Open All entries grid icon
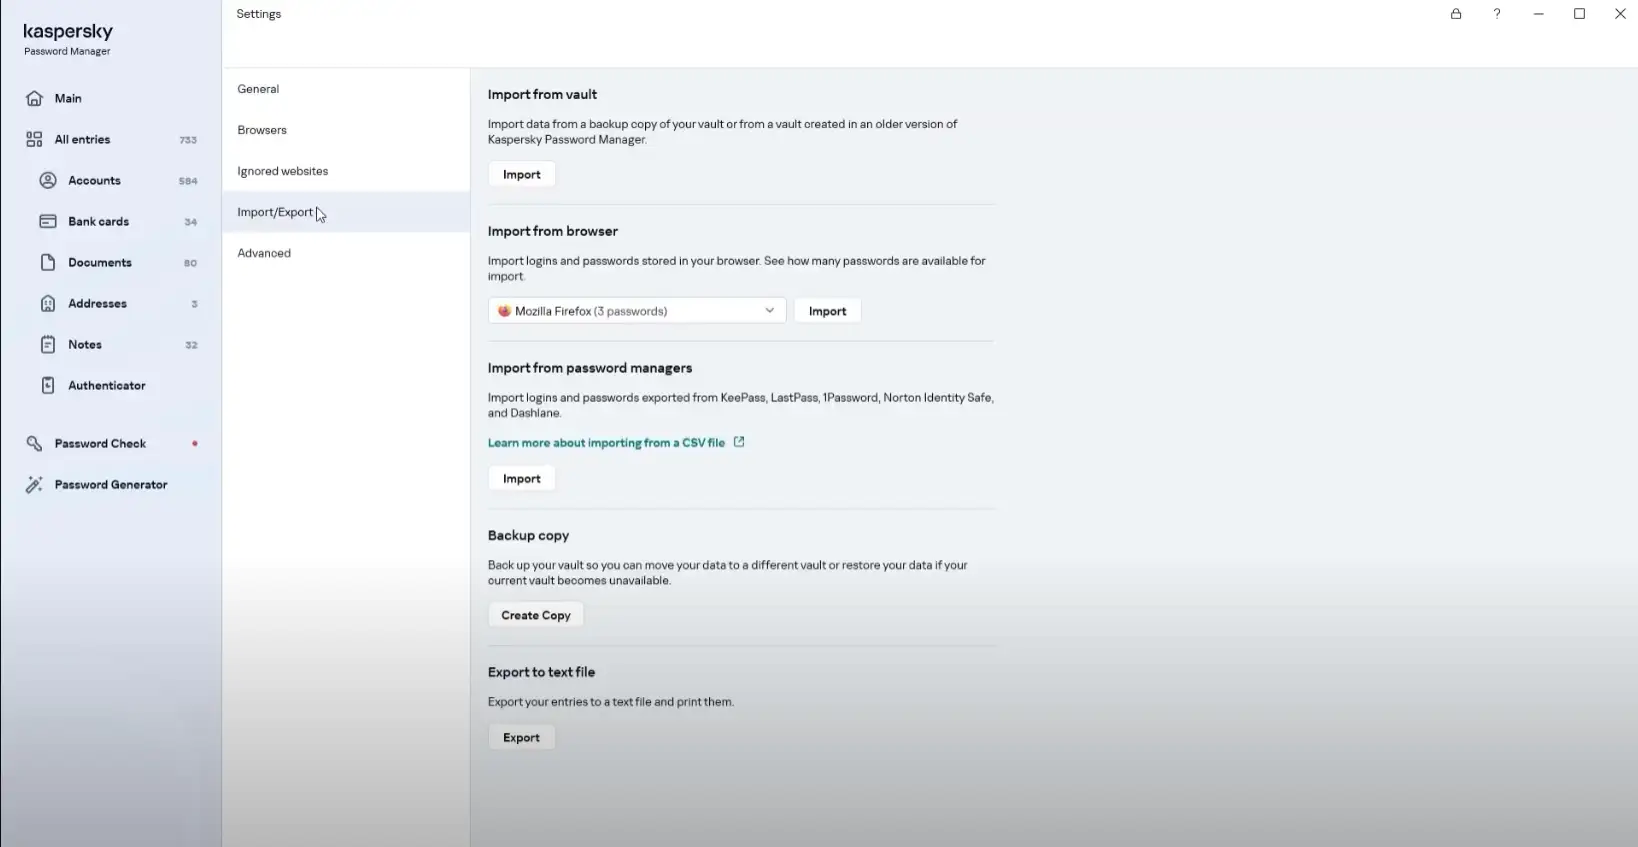This screenshot has width=1638, height=847. (34, 140)
